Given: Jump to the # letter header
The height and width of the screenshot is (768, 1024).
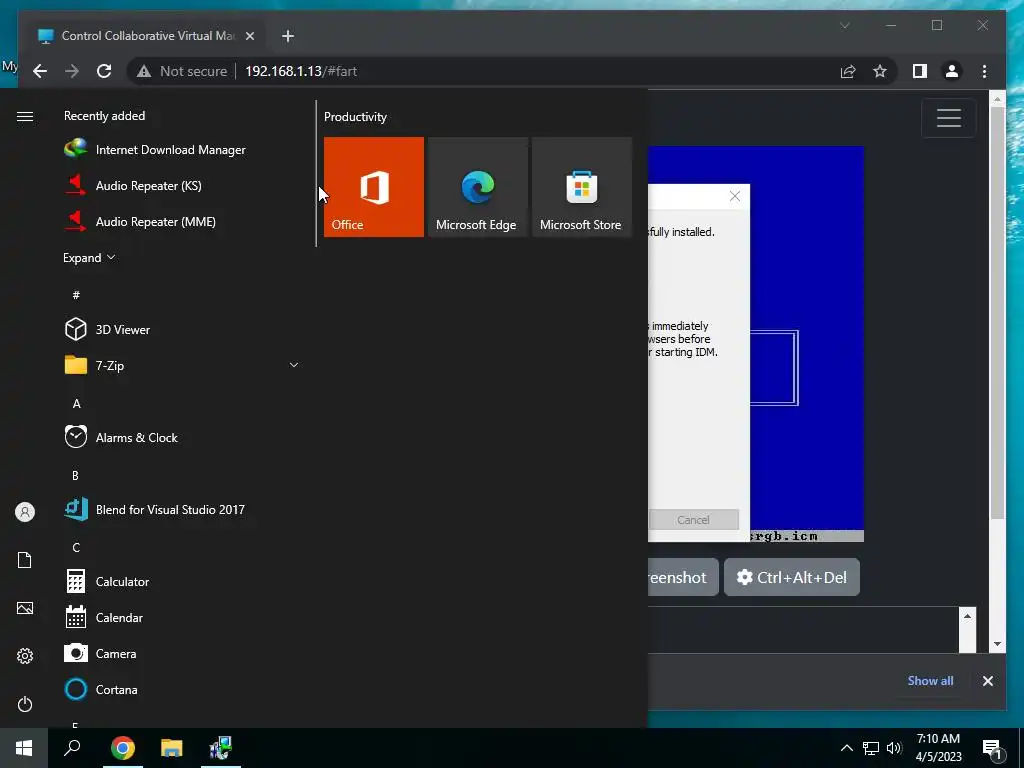Looking at the screenshot, I should [76, 295].
